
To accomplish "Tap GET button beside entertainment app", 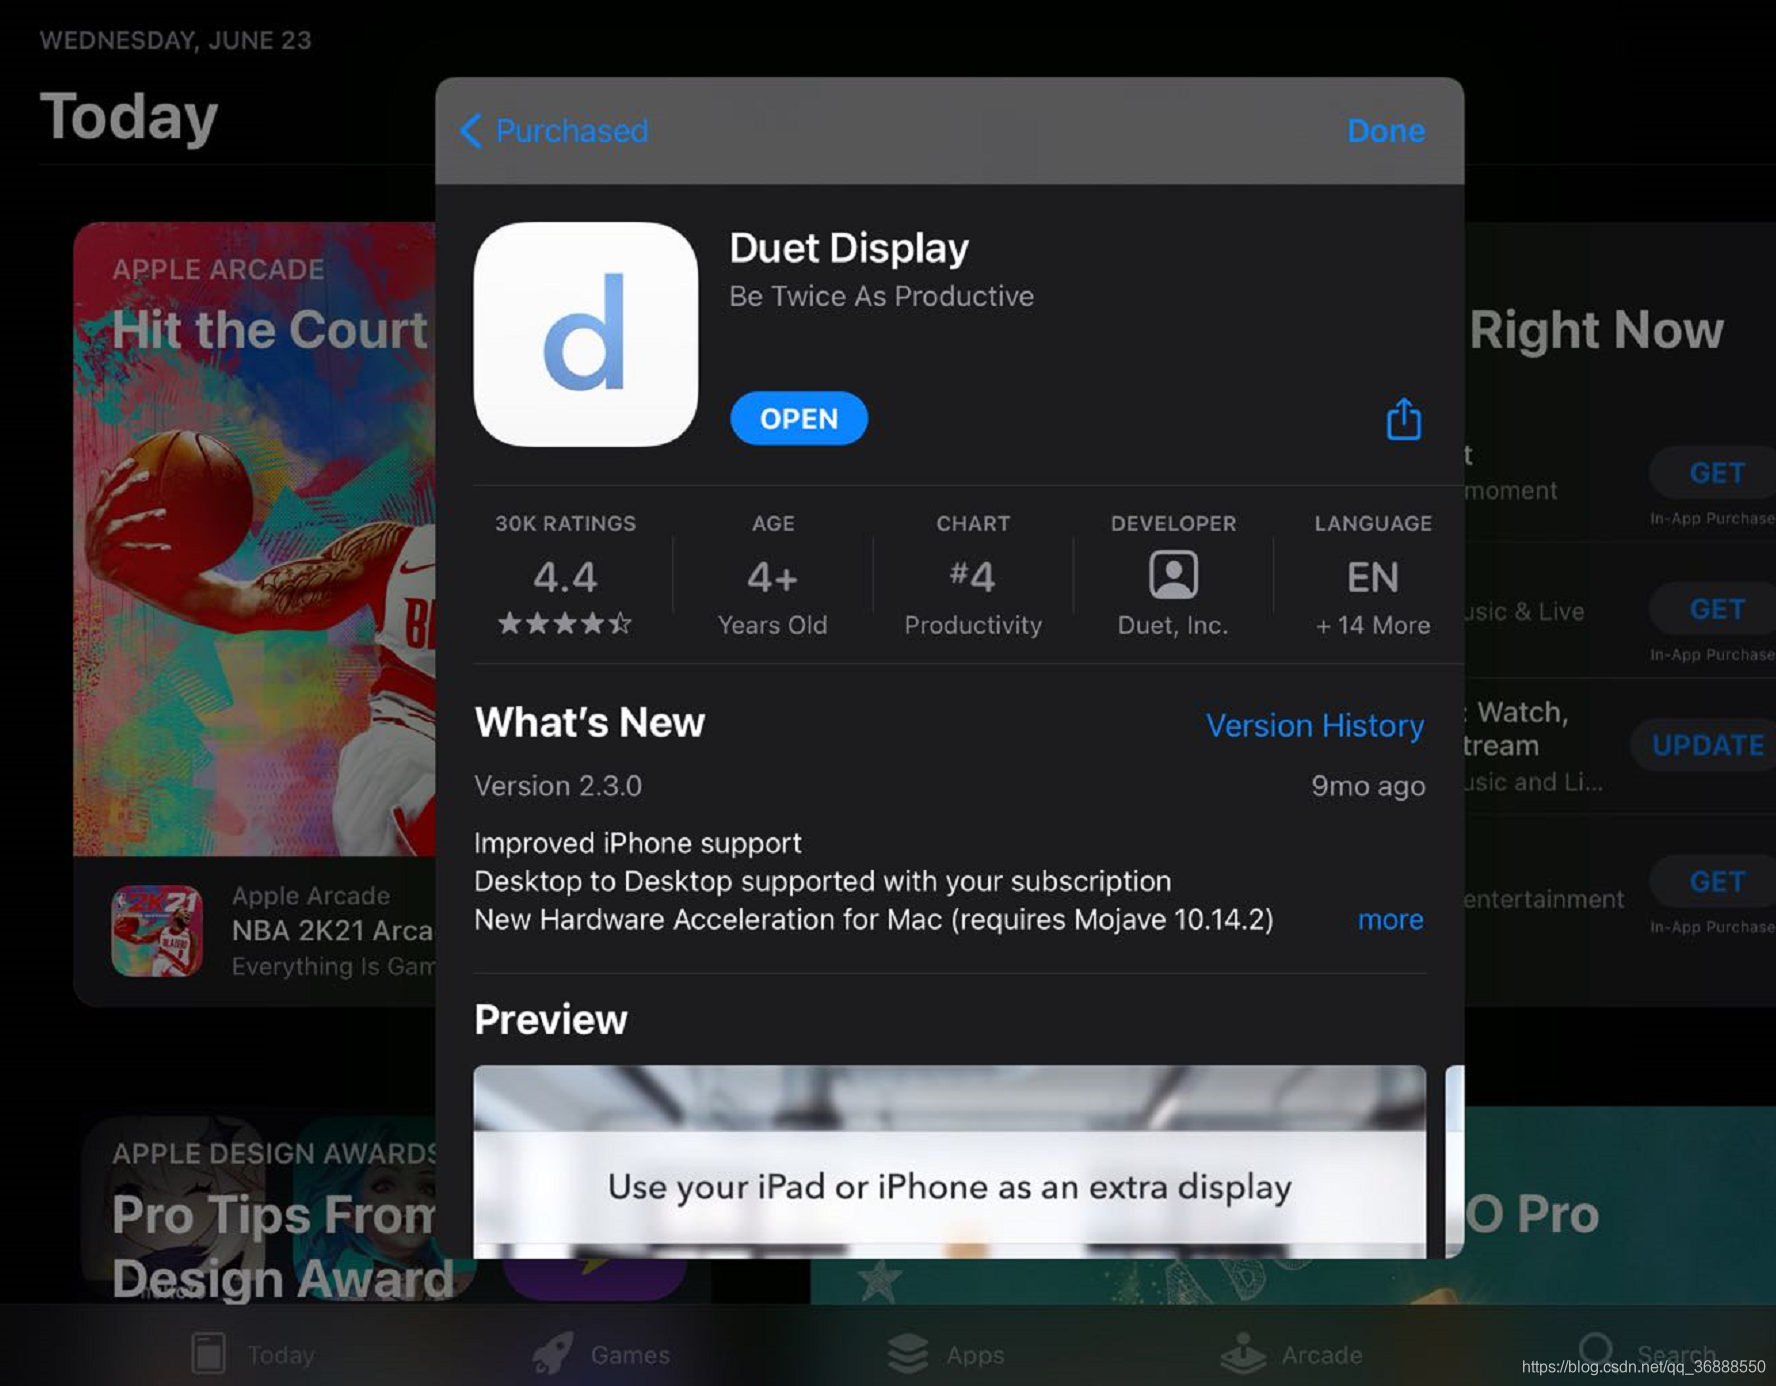I will click(1715, 881).
